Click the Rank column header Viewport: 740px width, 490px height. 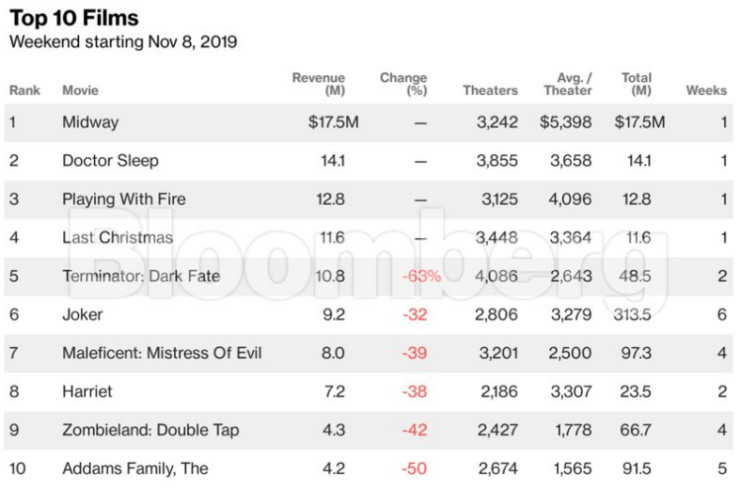[x=25, y=91]
